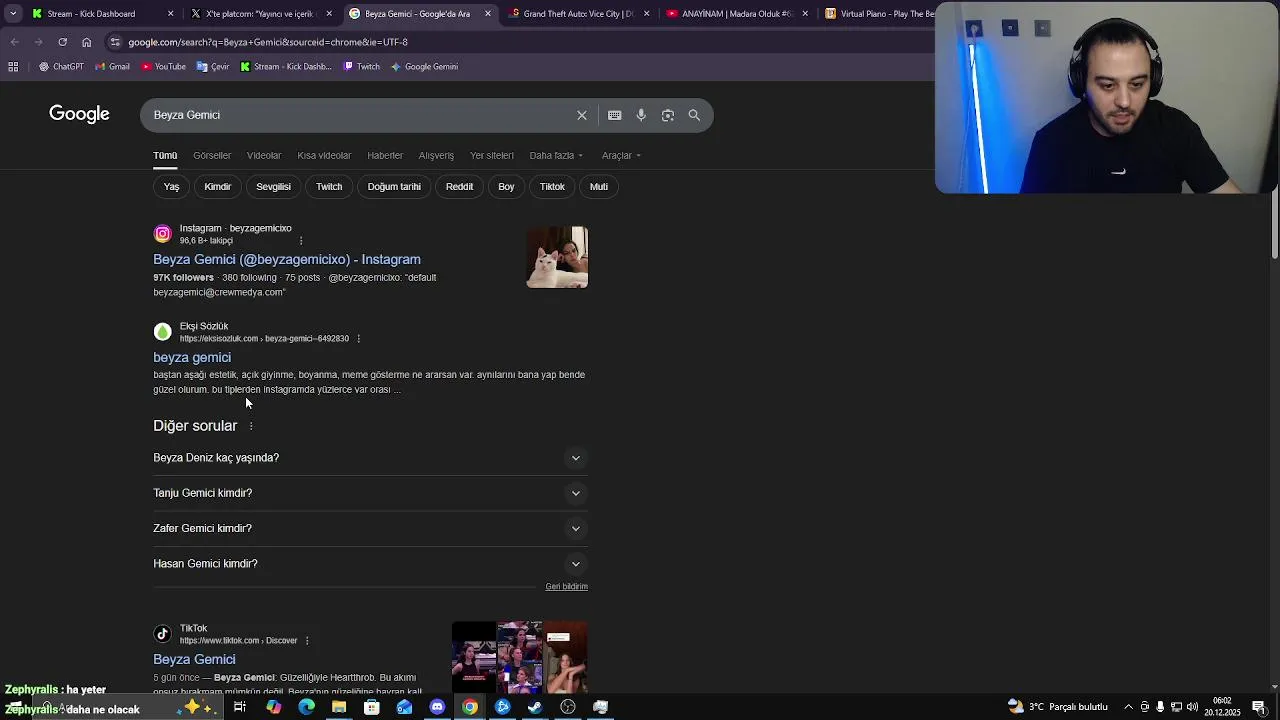The width and height of the screenshot is (1280, 720).
Task: Open the Beyza Gemici Instagram result link
Action: pyautogui.click(x=287, y=260)
